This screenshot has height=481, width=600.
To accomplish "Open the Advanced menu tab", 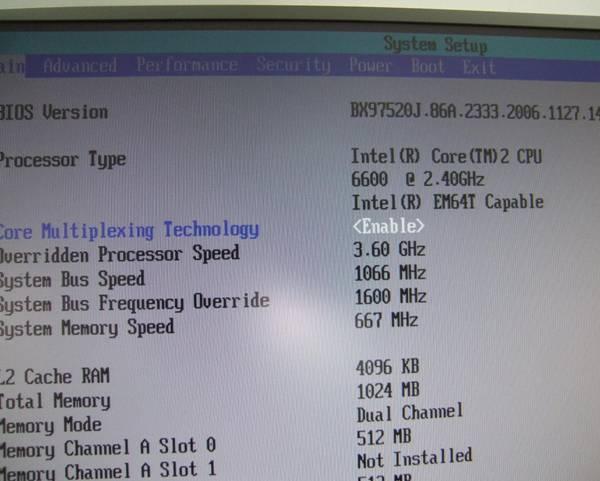I will click(x=80, y=66).
